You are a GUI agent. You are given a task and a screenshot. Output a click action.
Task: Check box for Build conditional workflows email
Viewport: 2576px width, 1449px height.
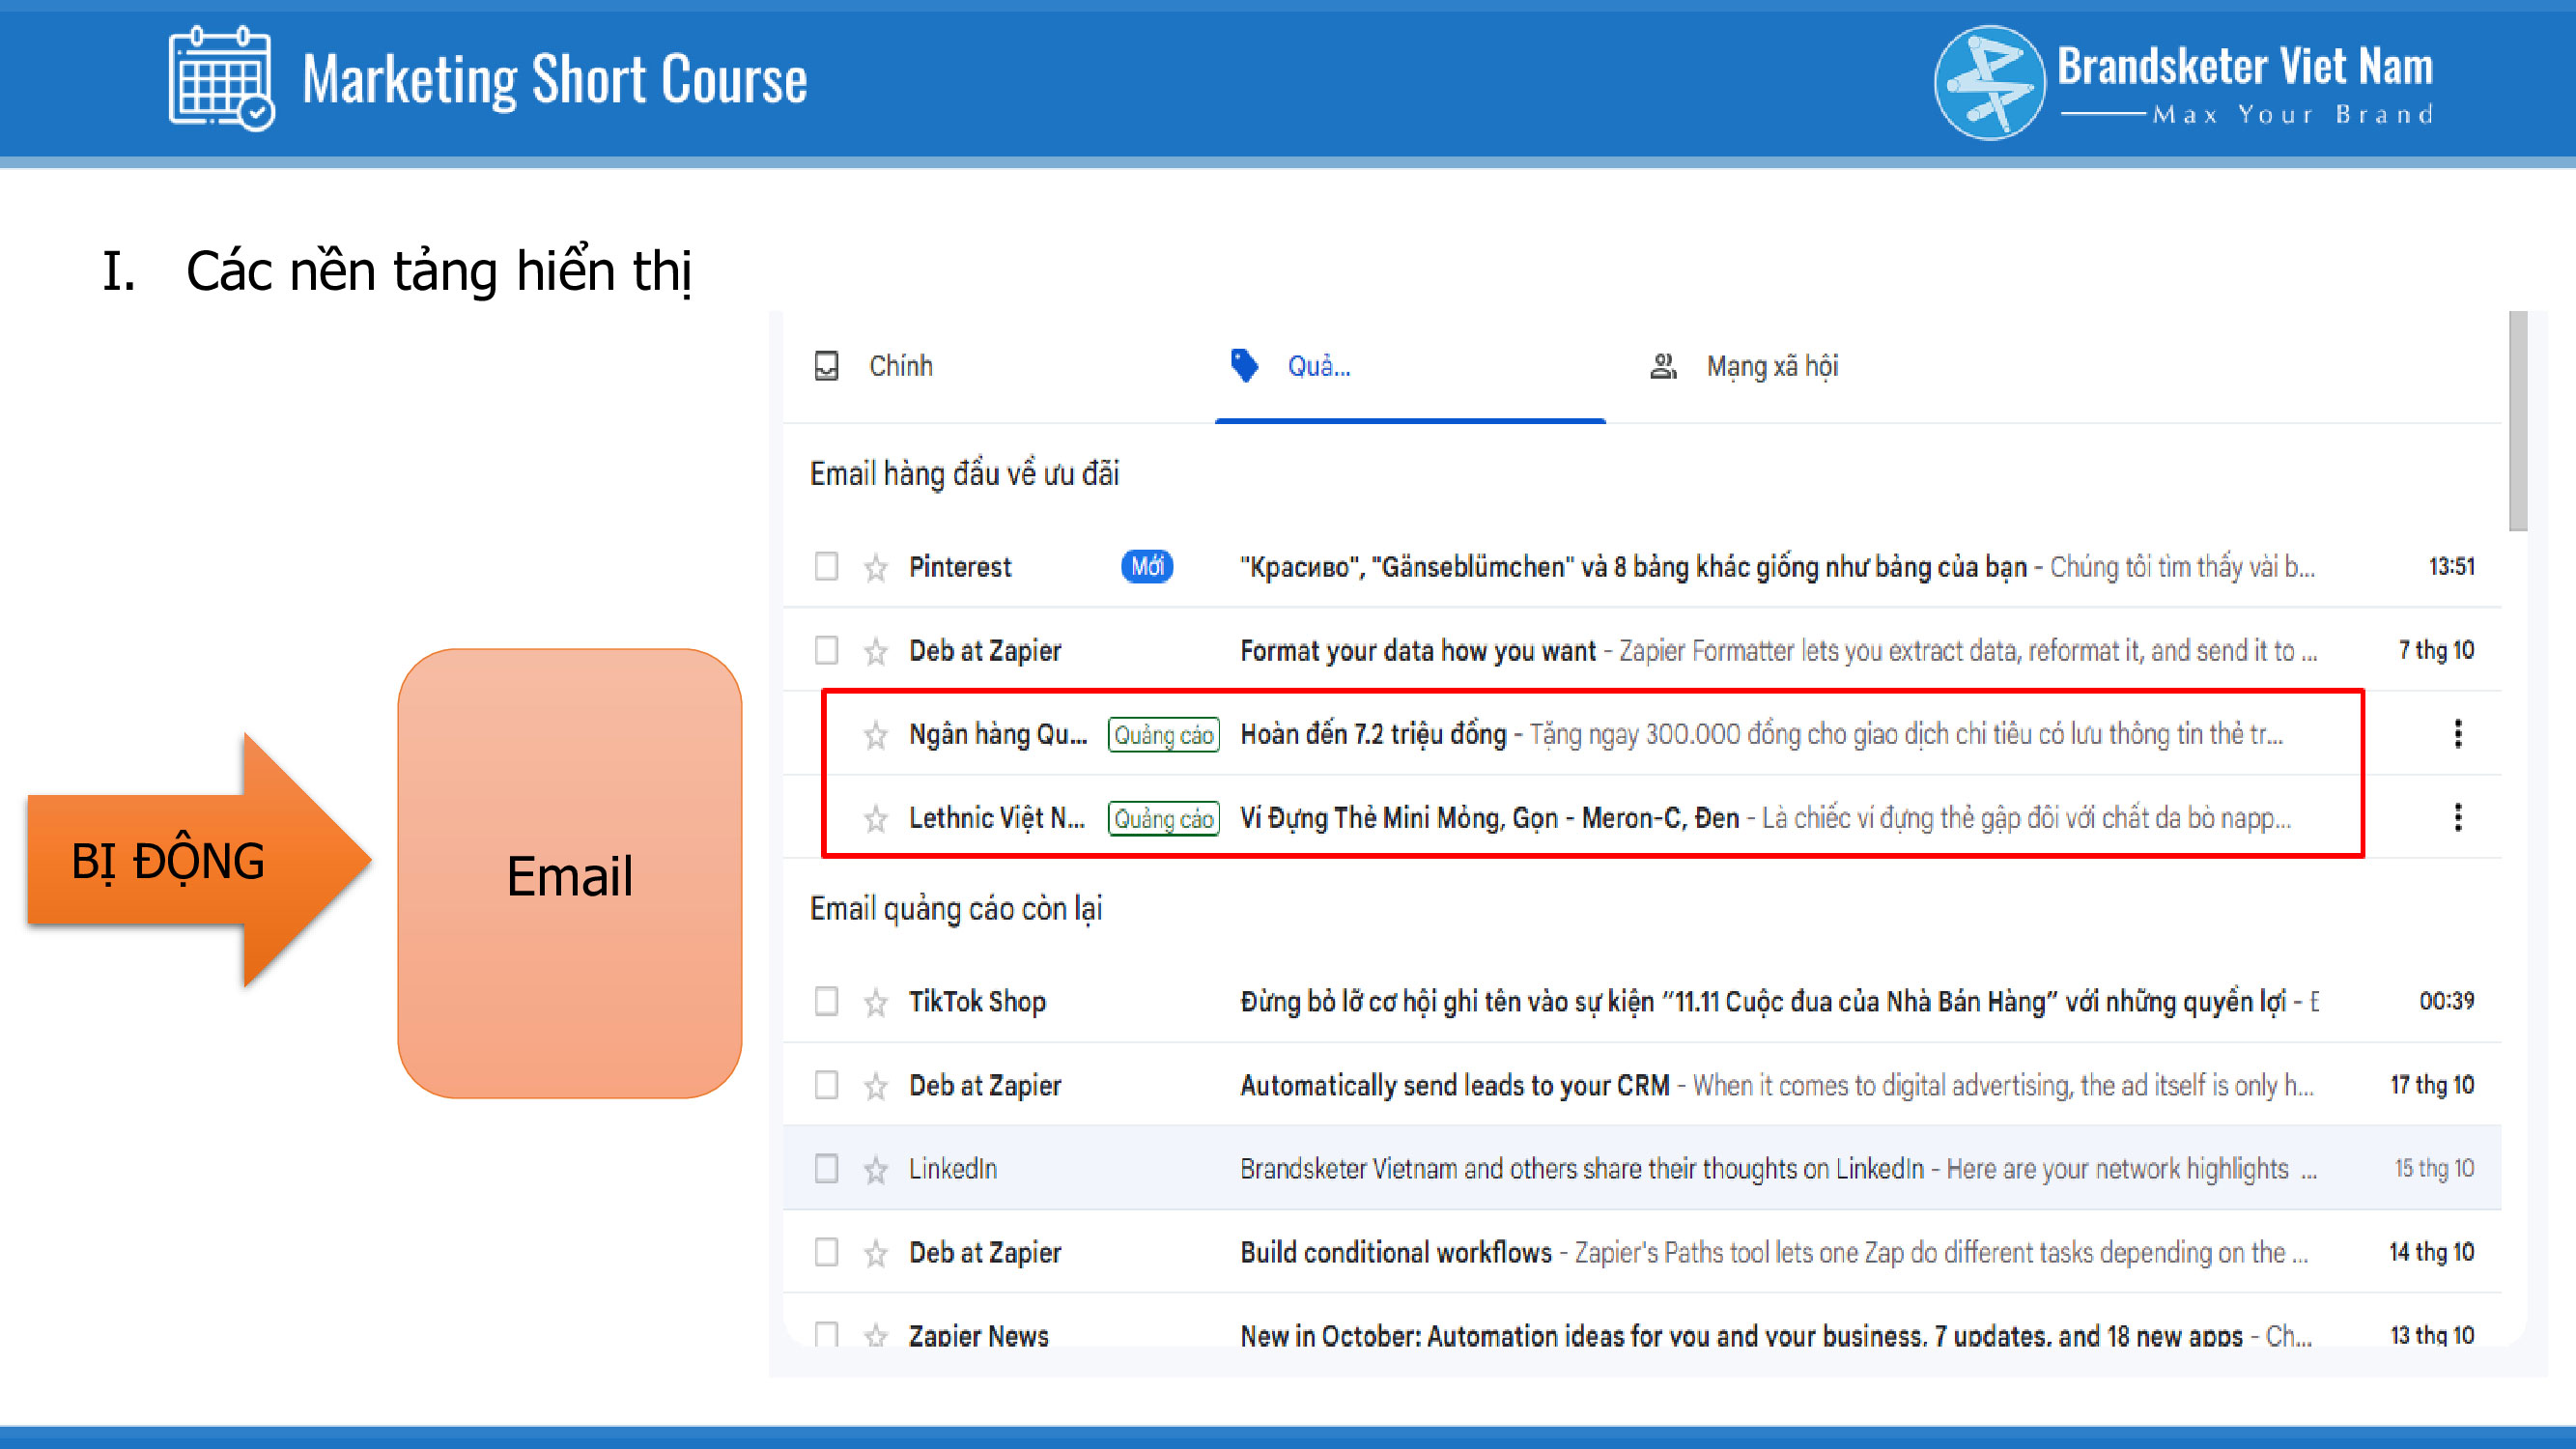[x=826, y=1252]
